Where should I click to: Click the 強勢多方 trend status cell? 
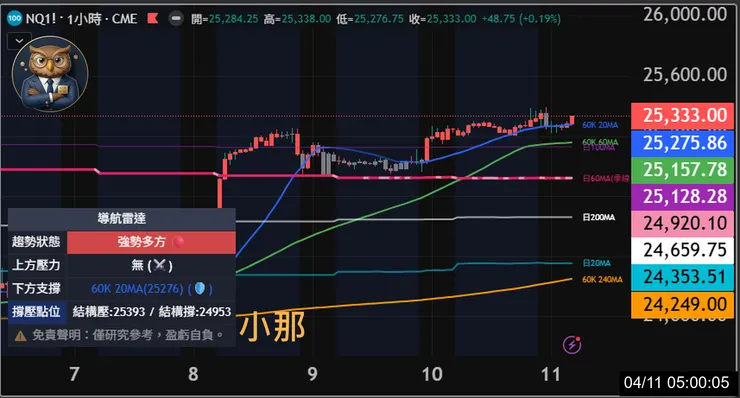pyautogui.click(x=151, y=242)
